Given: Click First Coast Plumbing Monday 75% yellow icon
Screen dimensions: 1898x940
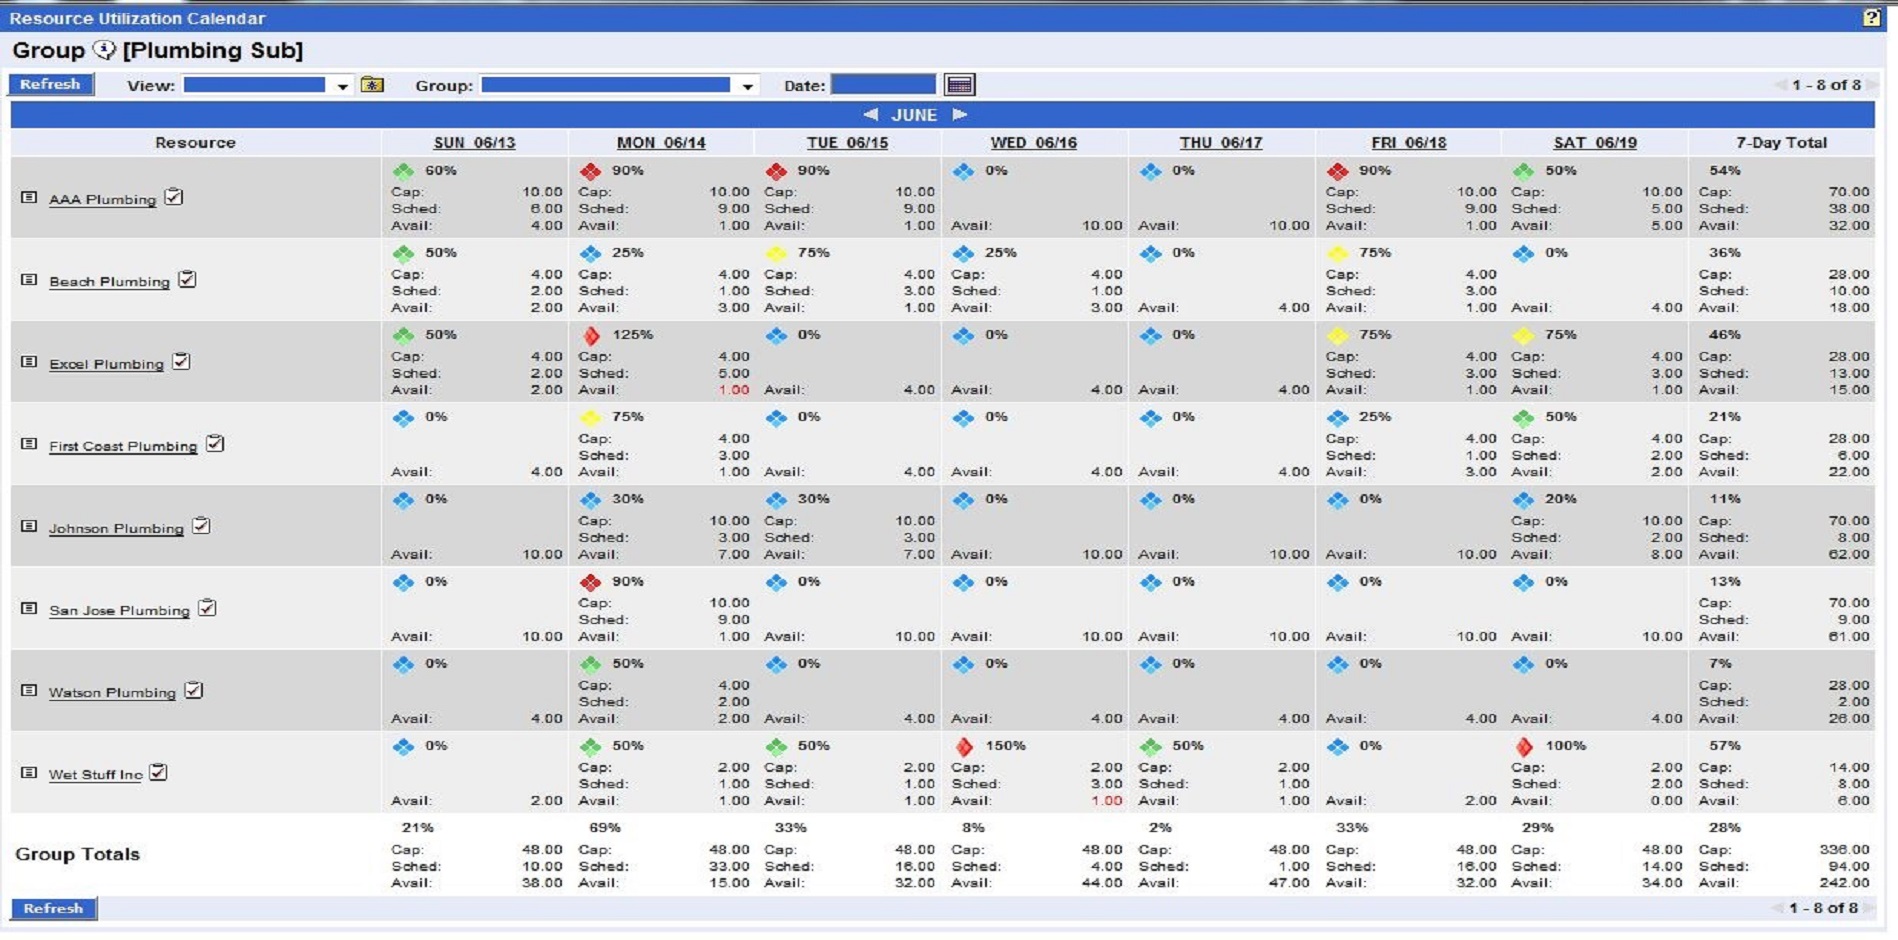Looking at the screenshot, I should [x=590, y=417].
